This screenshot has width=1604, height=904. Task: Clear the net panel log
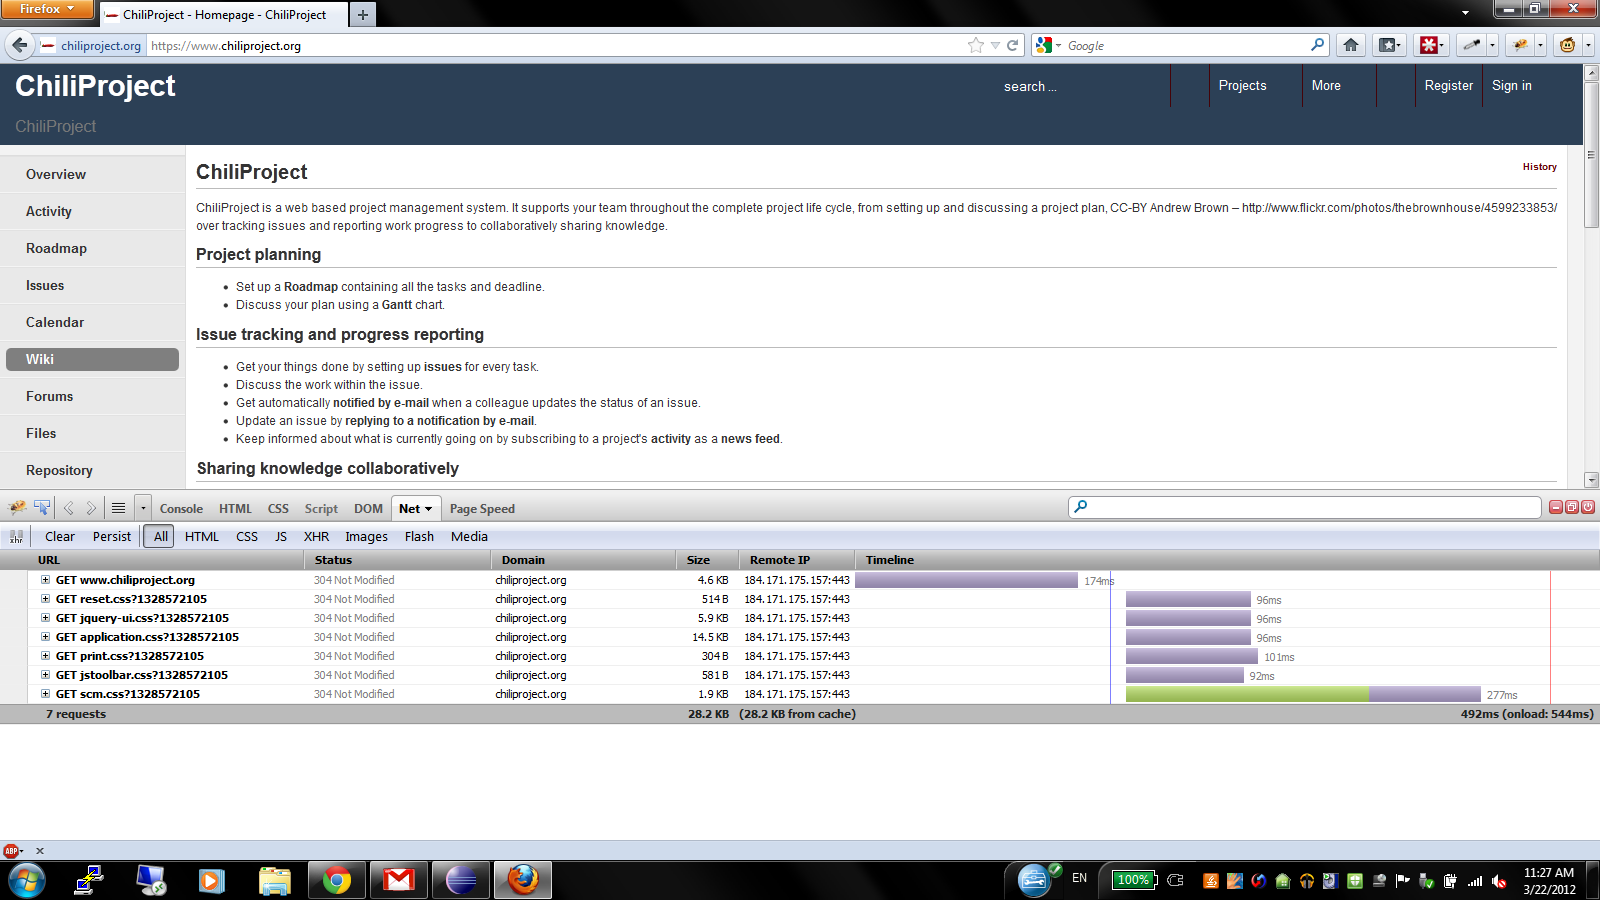60,537
